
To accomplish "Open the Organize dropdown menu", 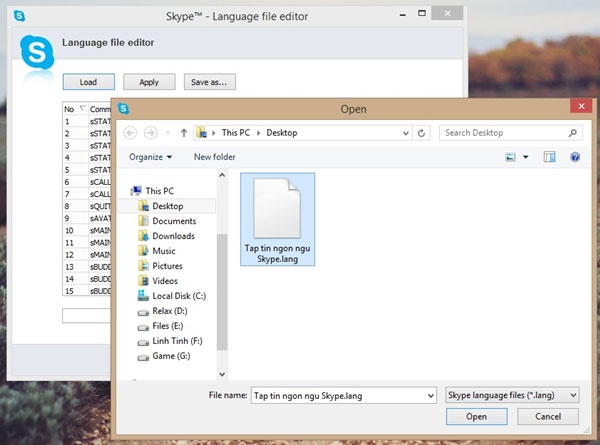I will click(150, 157).
